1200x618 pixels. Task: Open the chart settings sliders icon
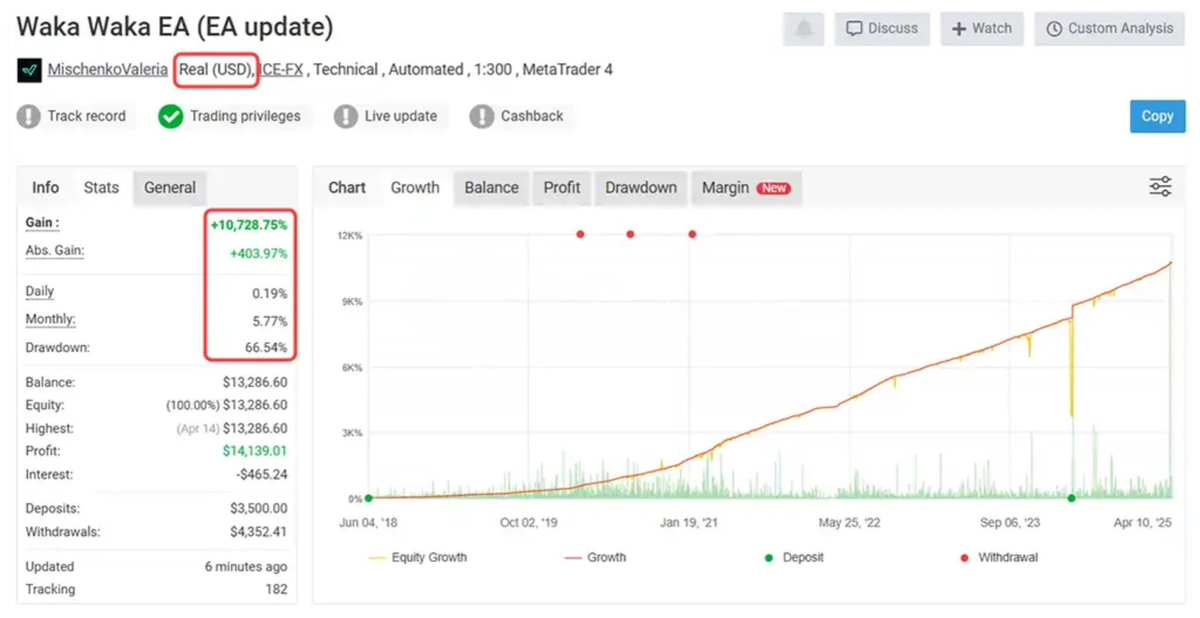coord(1160,187)
